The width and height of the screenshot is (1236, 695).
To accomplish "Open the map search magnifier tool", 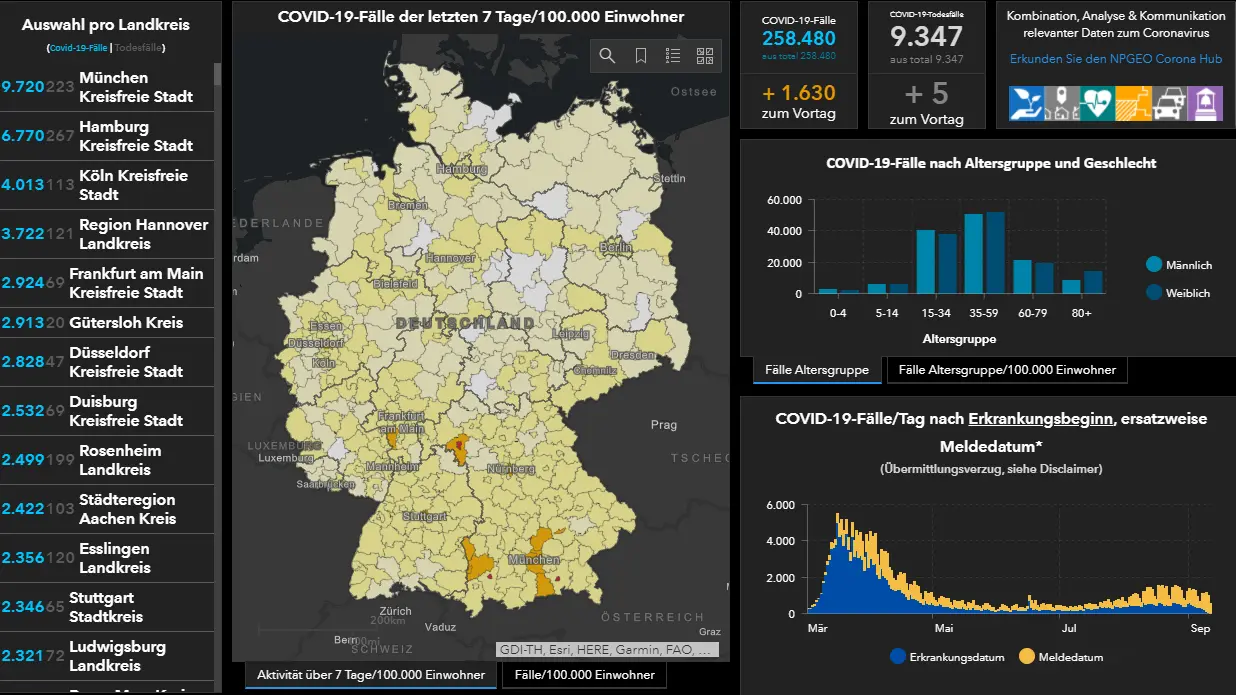I will [x=607, y=56].
